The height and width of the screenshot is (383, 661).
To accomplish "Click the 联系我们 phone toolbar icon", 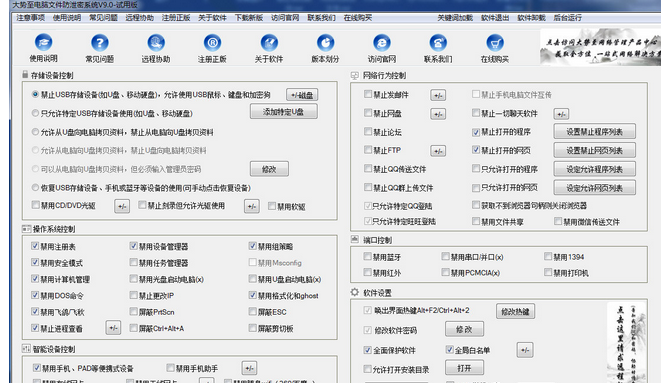I will tap(438, 43).
